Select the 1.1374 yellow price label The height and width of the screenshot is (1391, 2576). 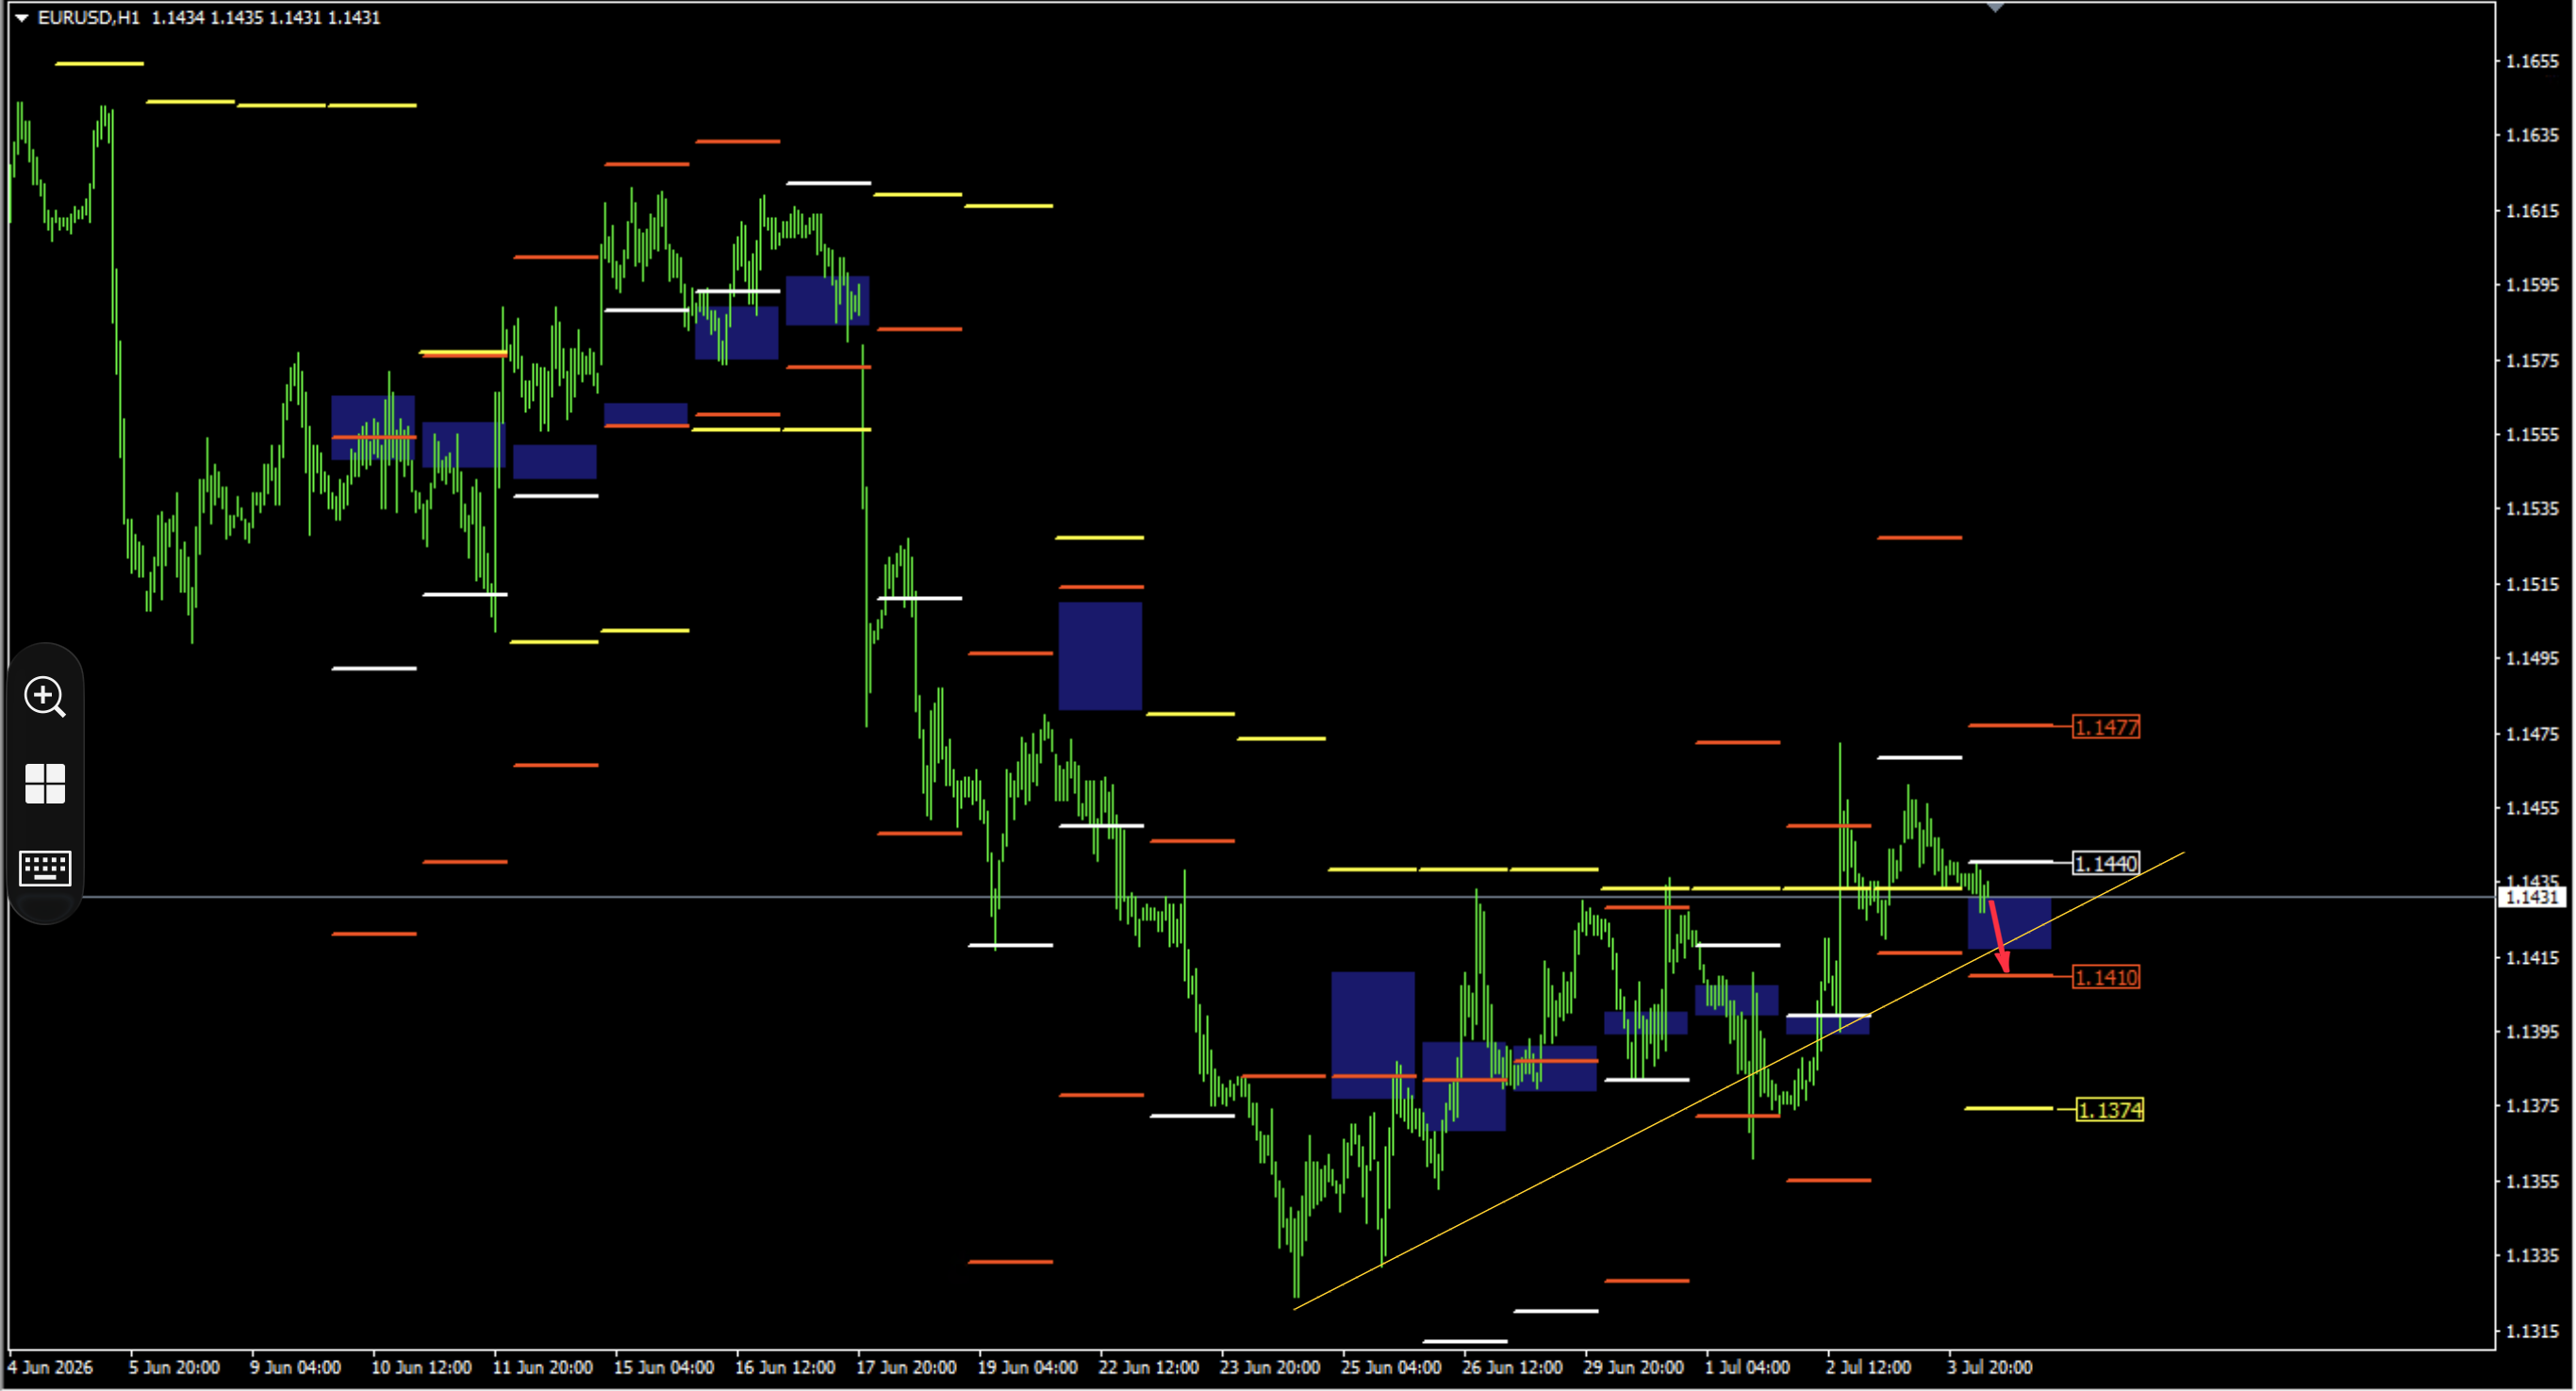pyautogui.click(x=2110, y=1110)
